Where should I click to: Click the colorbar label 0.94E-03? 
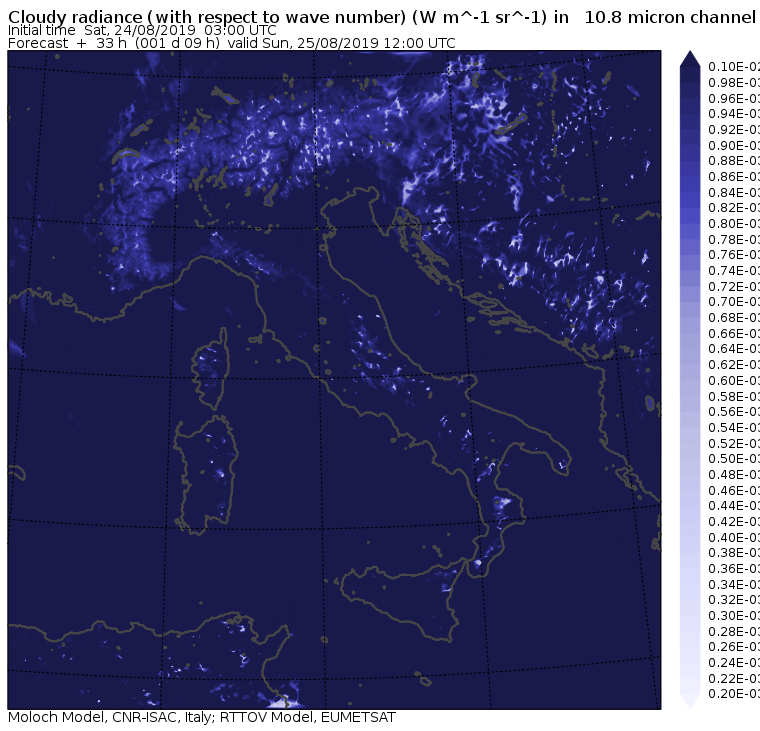click(734, 114)
